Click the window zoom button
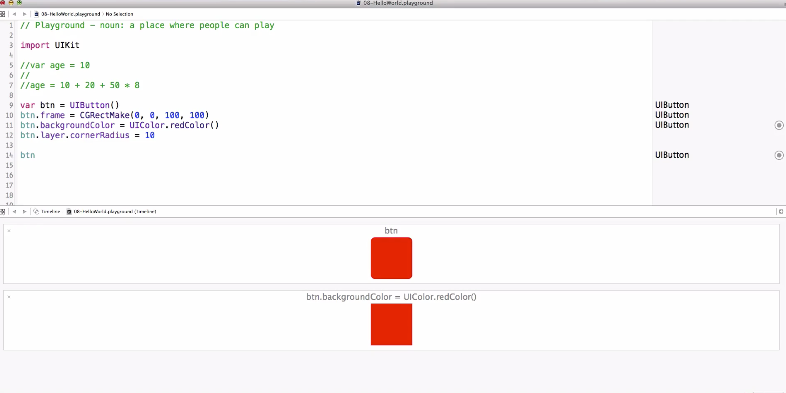Screen dimensions: 786x393 coord(20,3)
